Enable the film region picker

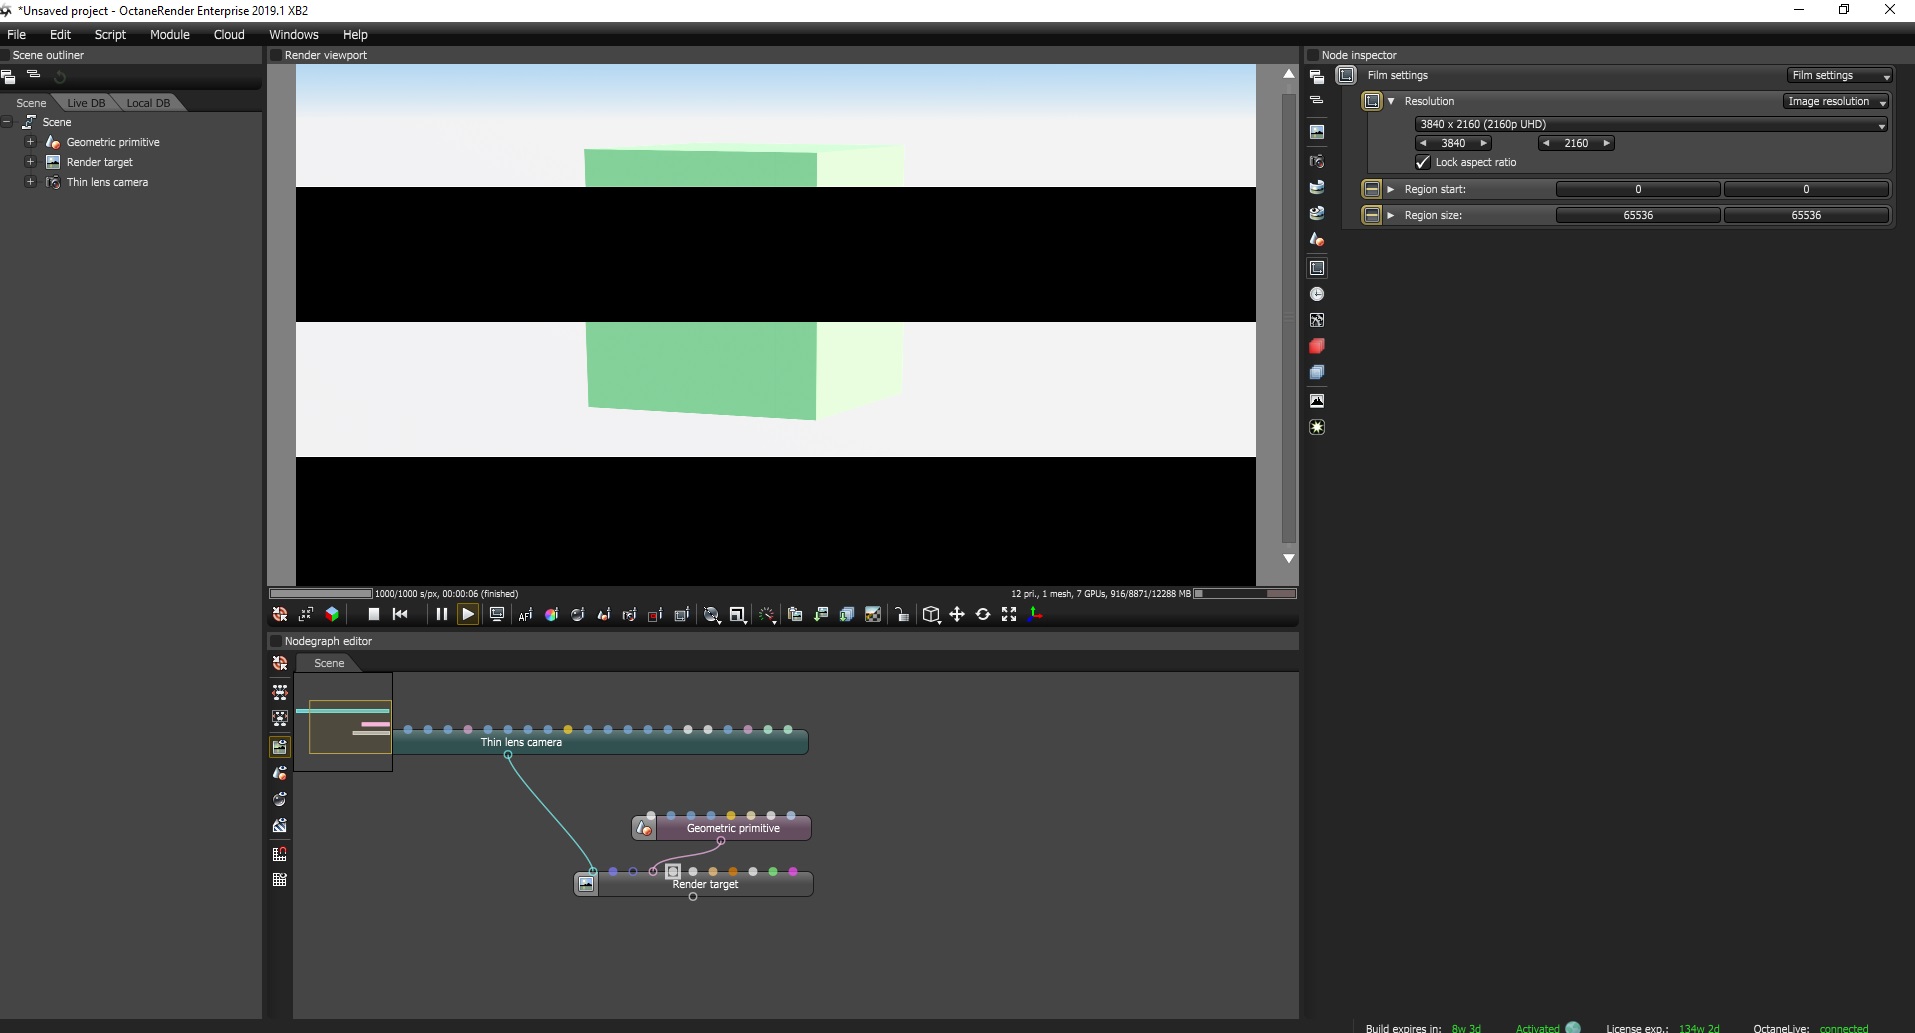[x=682, y=615]
